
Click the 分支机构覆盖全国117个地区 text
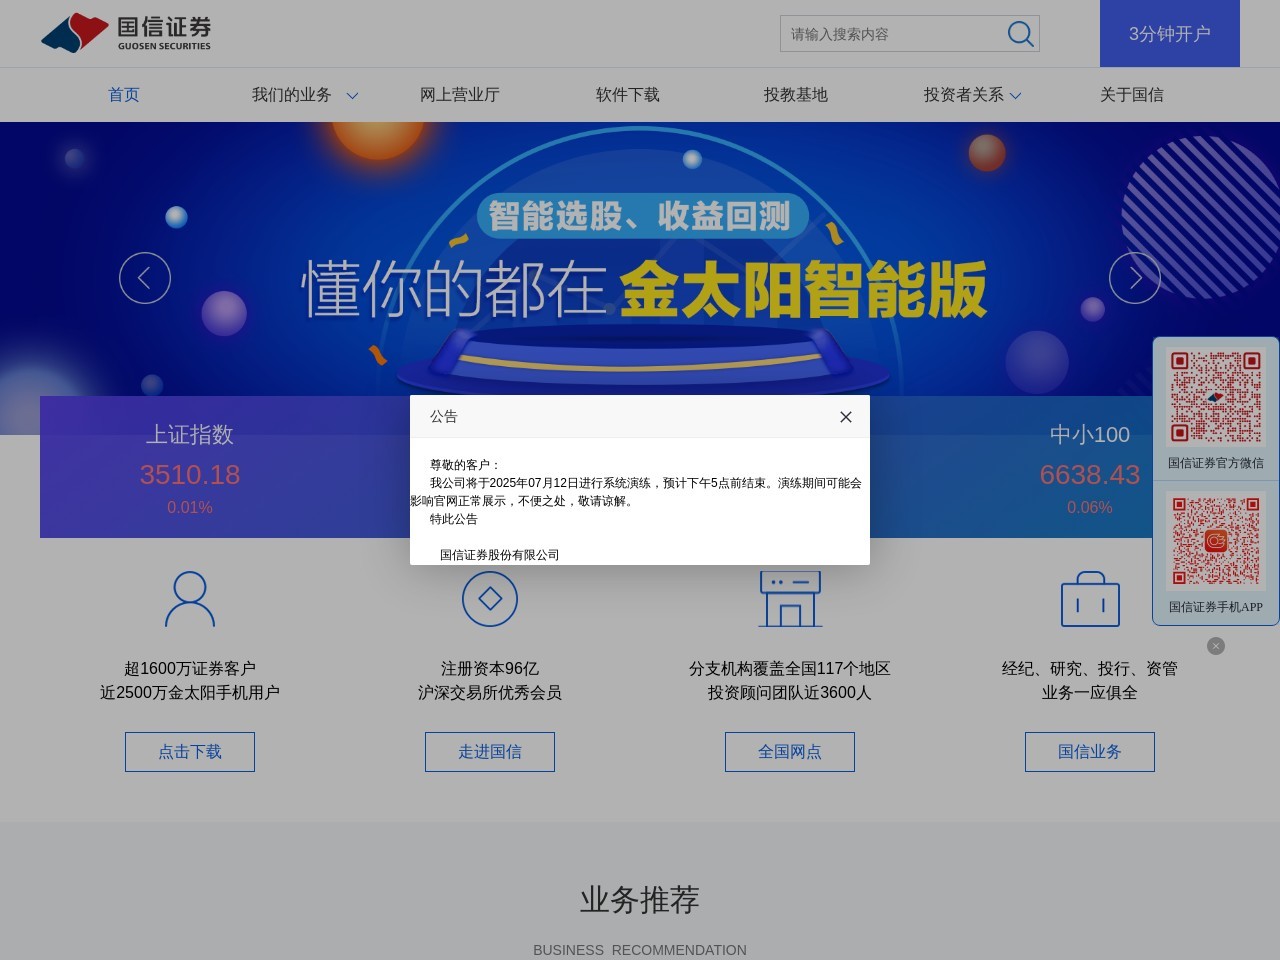pyautogui.click(x=790, y=669)
